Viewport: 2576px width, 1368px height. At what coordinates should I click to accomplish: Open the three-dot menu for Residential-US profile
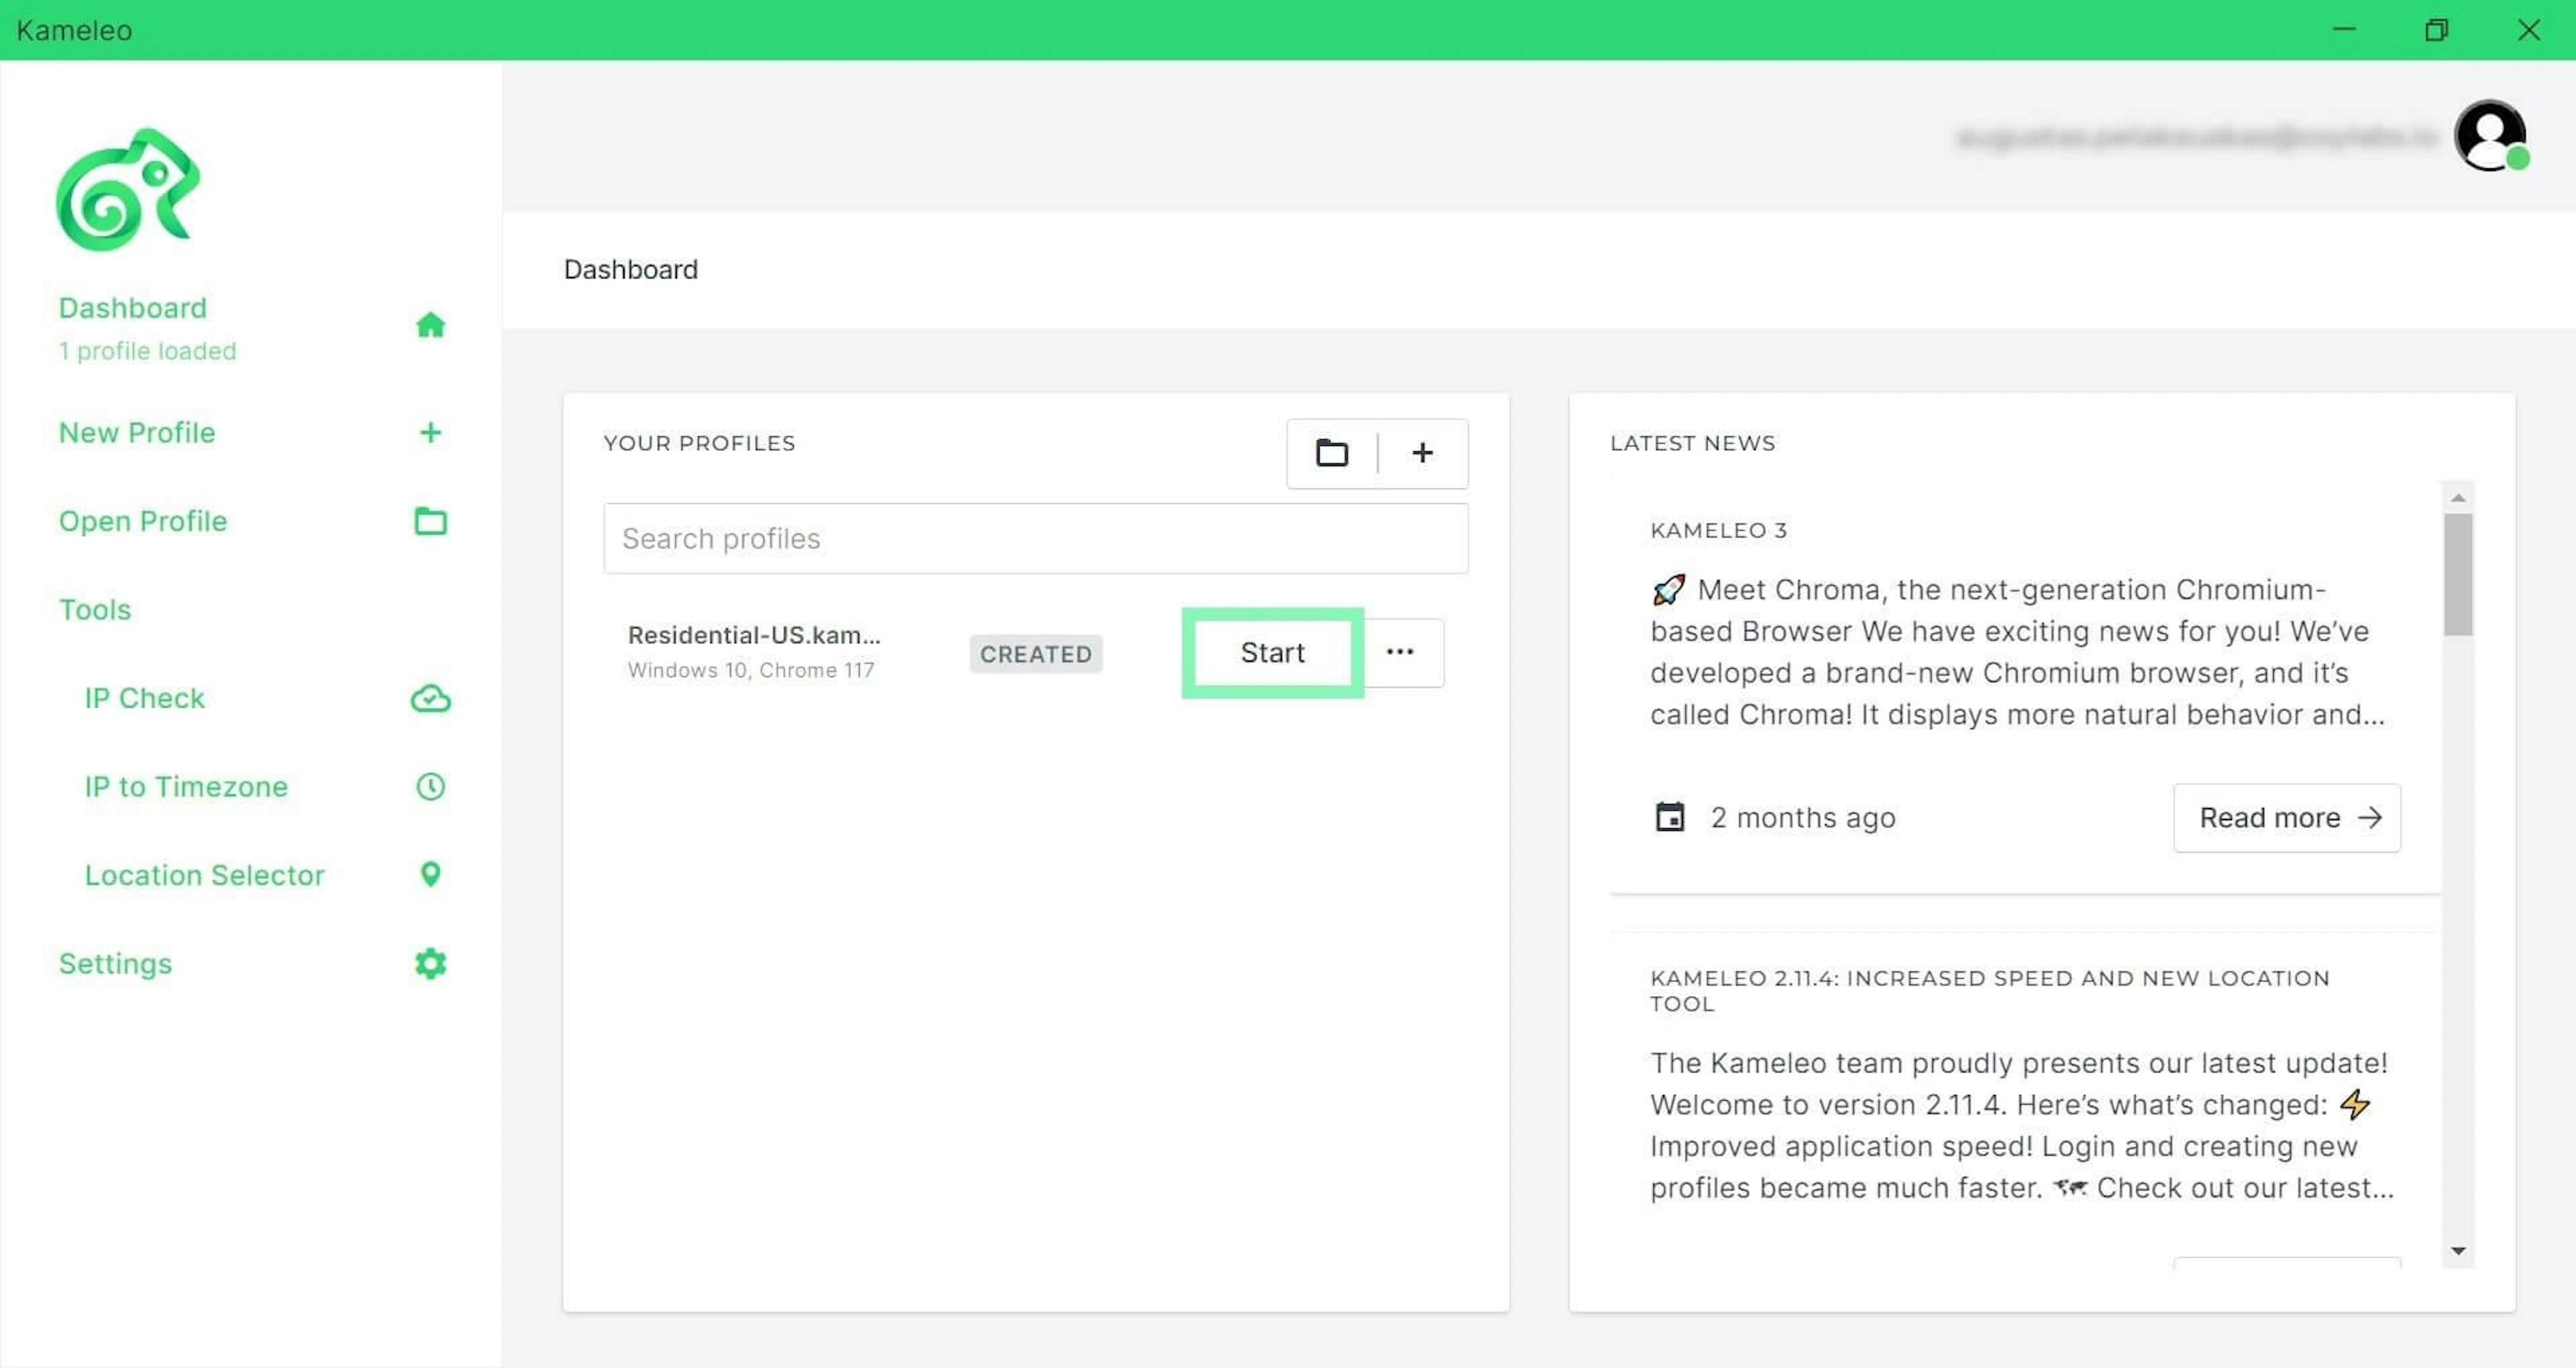(x=1400, y=652)
